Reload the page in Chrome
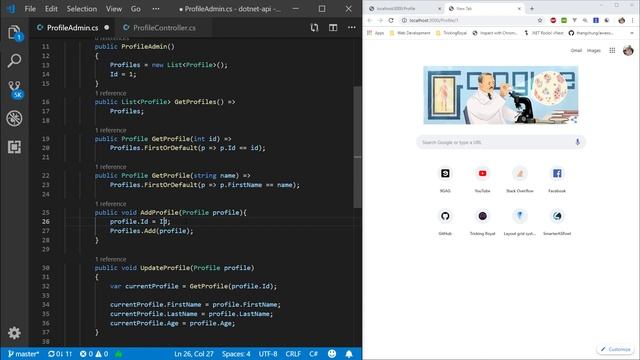The width and height of the screenshot is (640, 360). click(391, 20)
